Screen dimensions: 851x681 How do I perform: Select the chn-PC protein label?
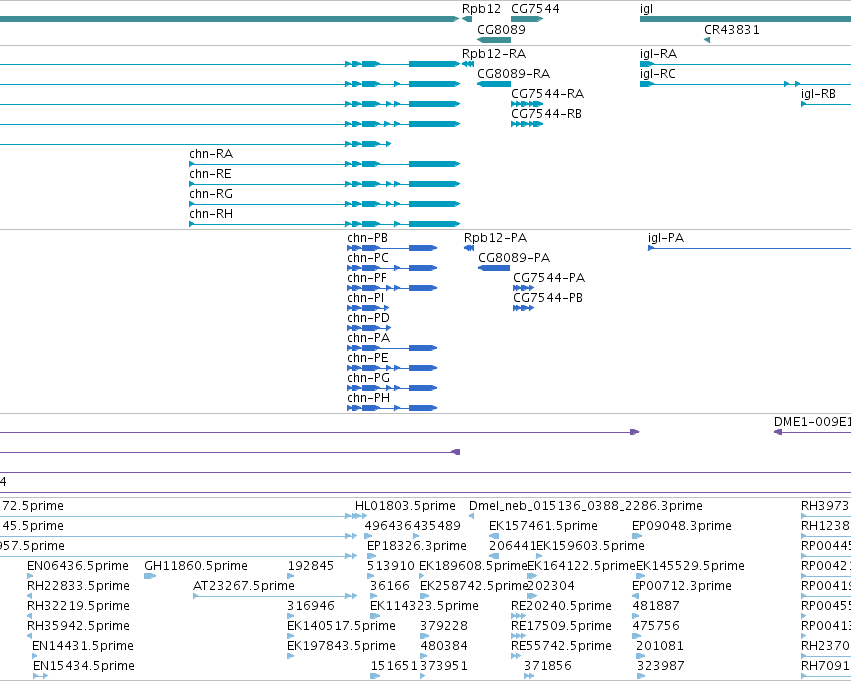pyautogui.click(x=368, y=258)
